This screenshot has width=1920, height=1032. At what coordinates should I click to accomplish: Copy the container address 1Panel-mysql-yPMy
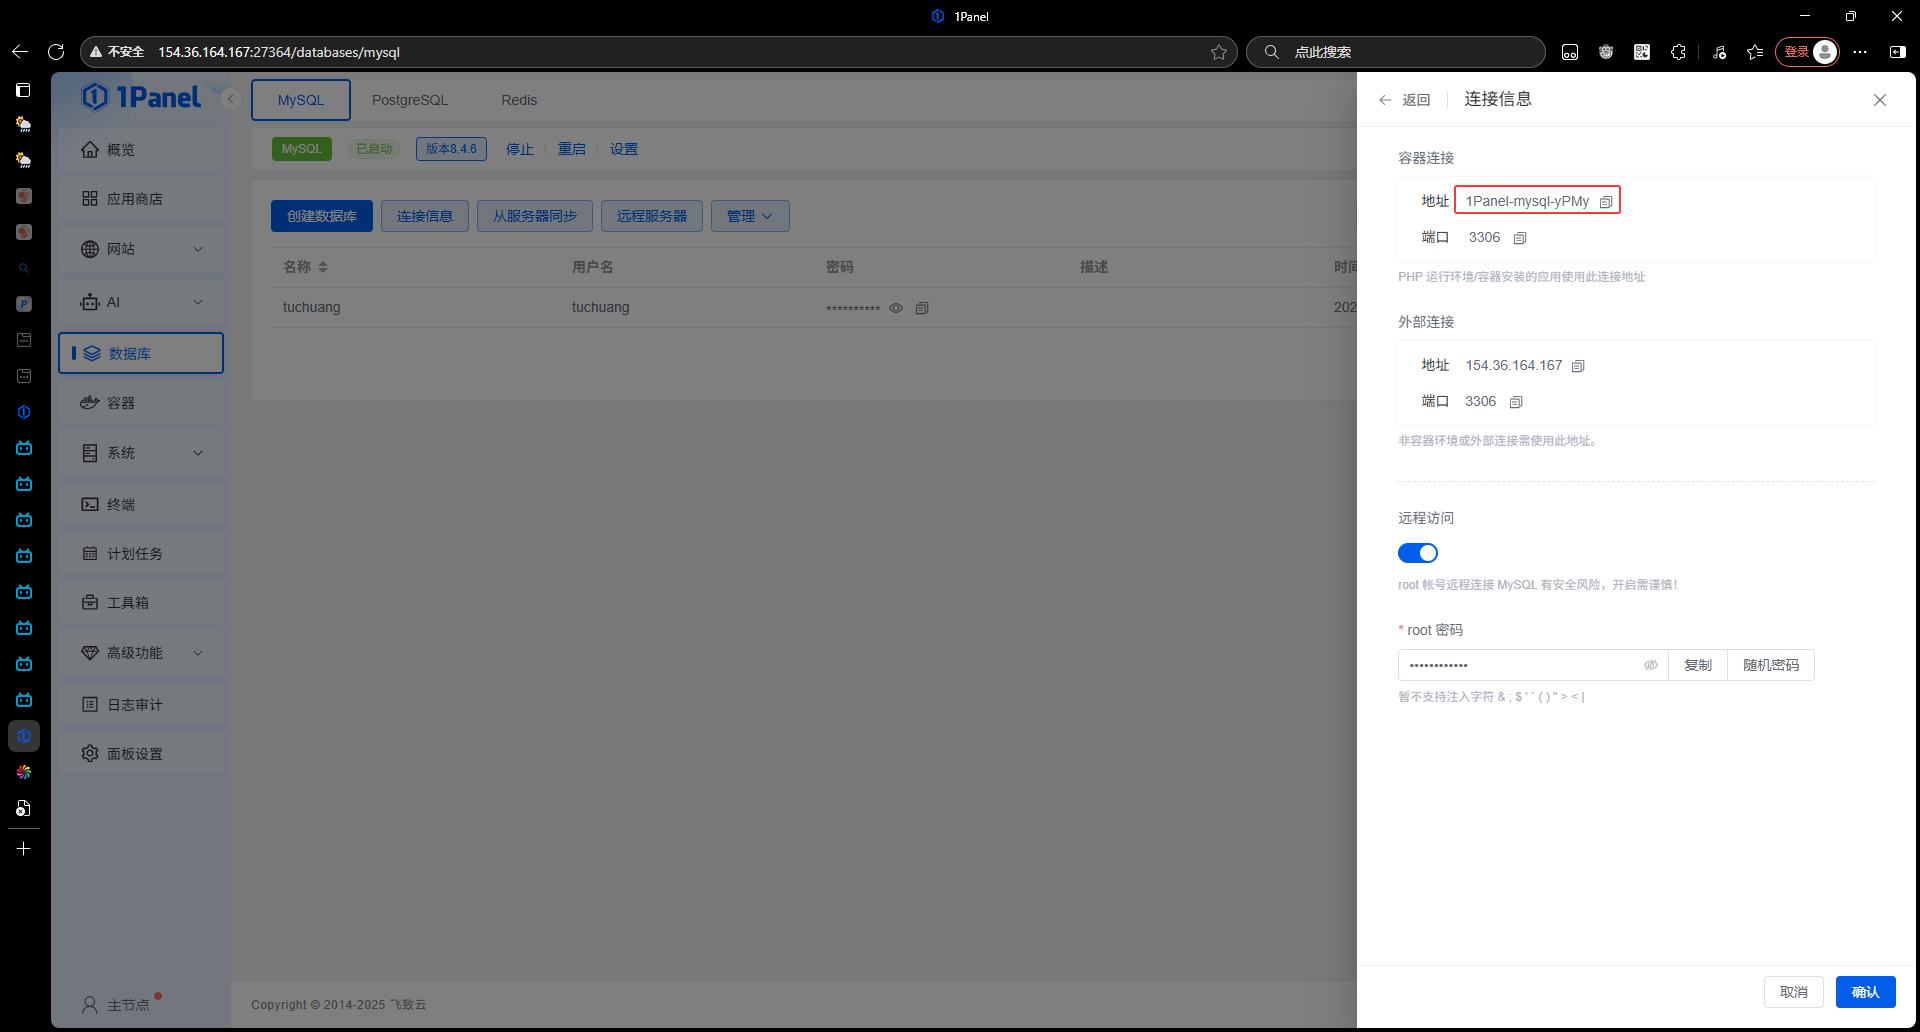1605,202
